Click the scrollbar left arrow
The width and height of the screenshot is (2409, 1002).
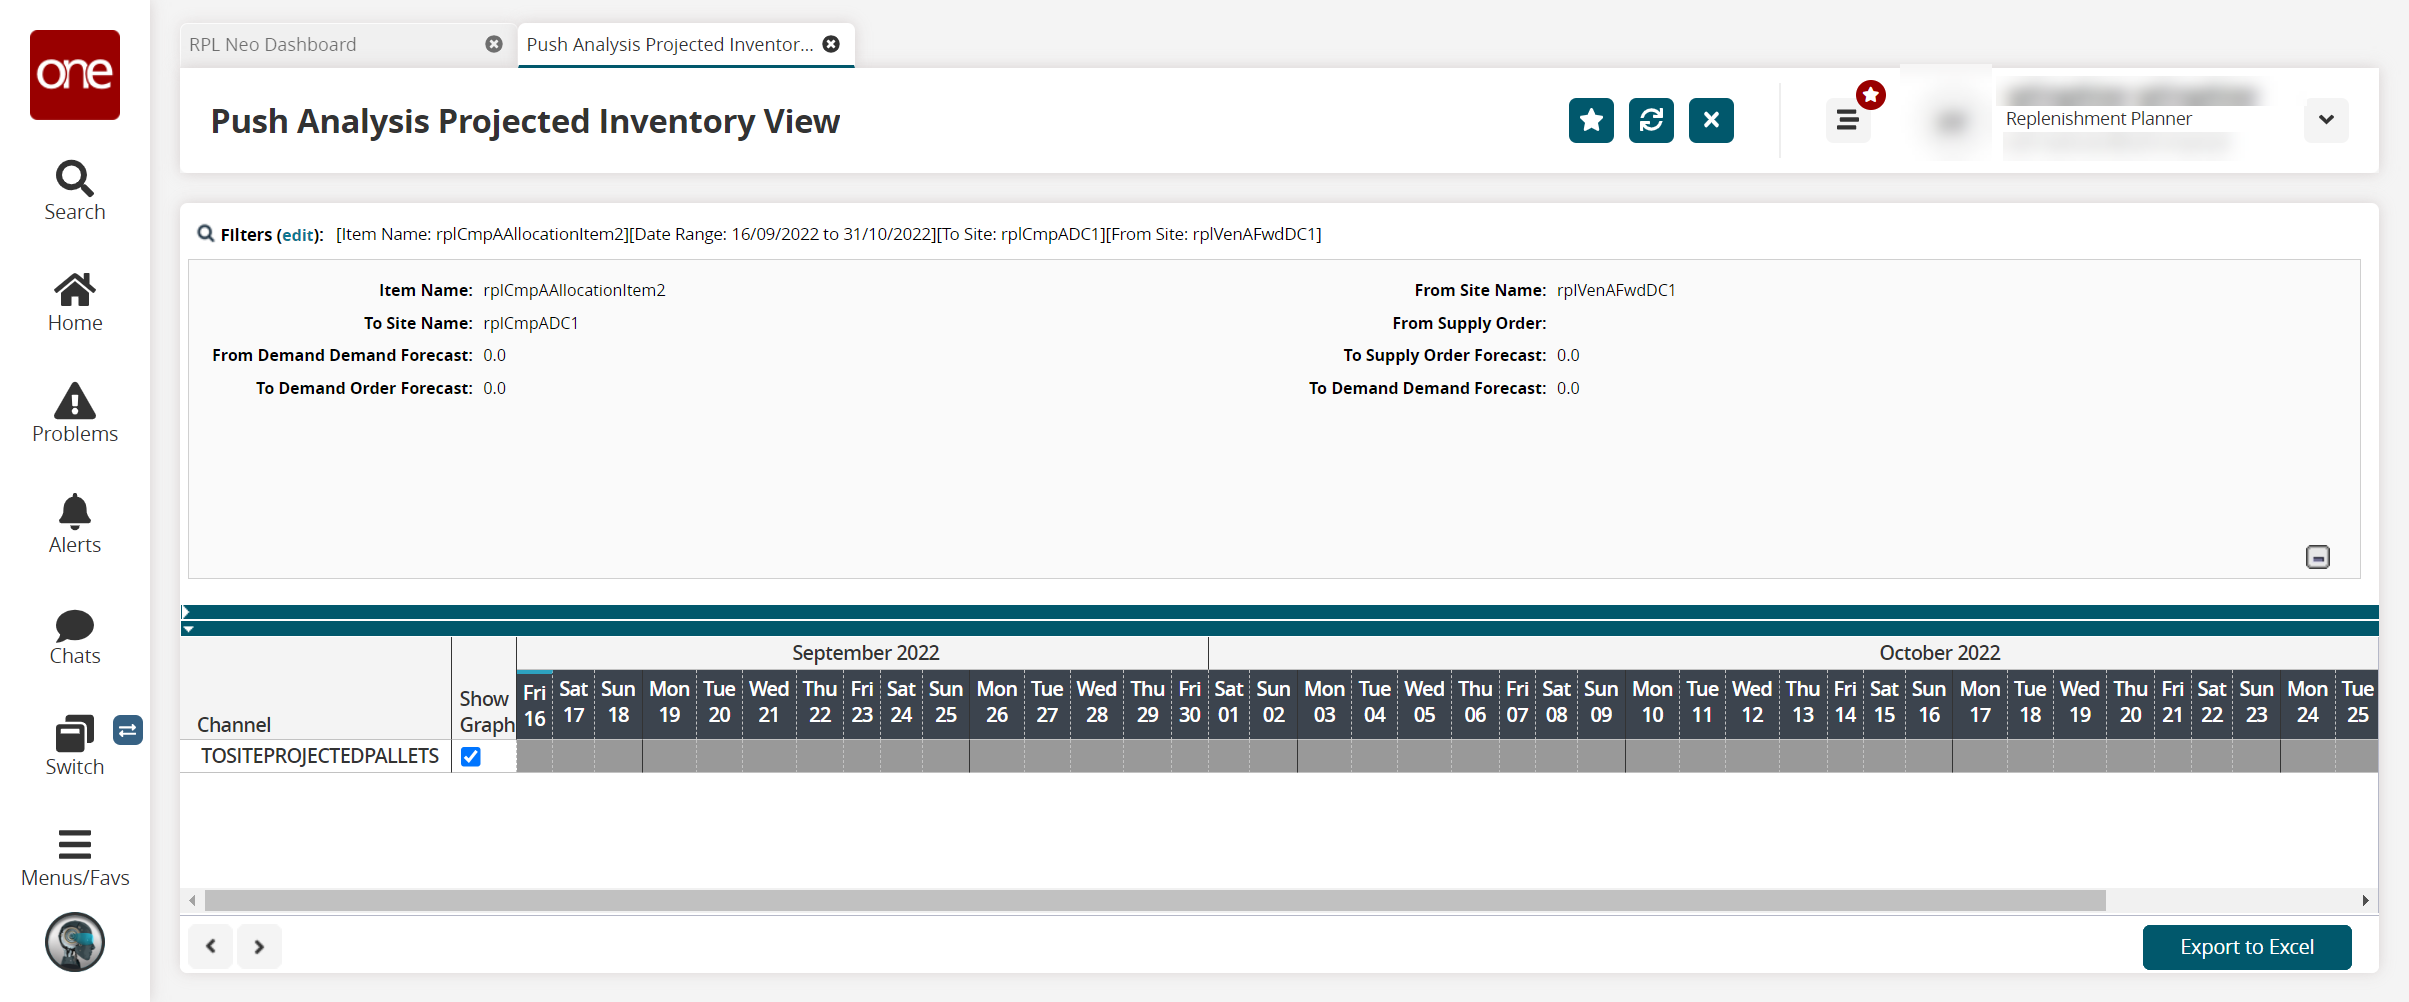[193, 900]
